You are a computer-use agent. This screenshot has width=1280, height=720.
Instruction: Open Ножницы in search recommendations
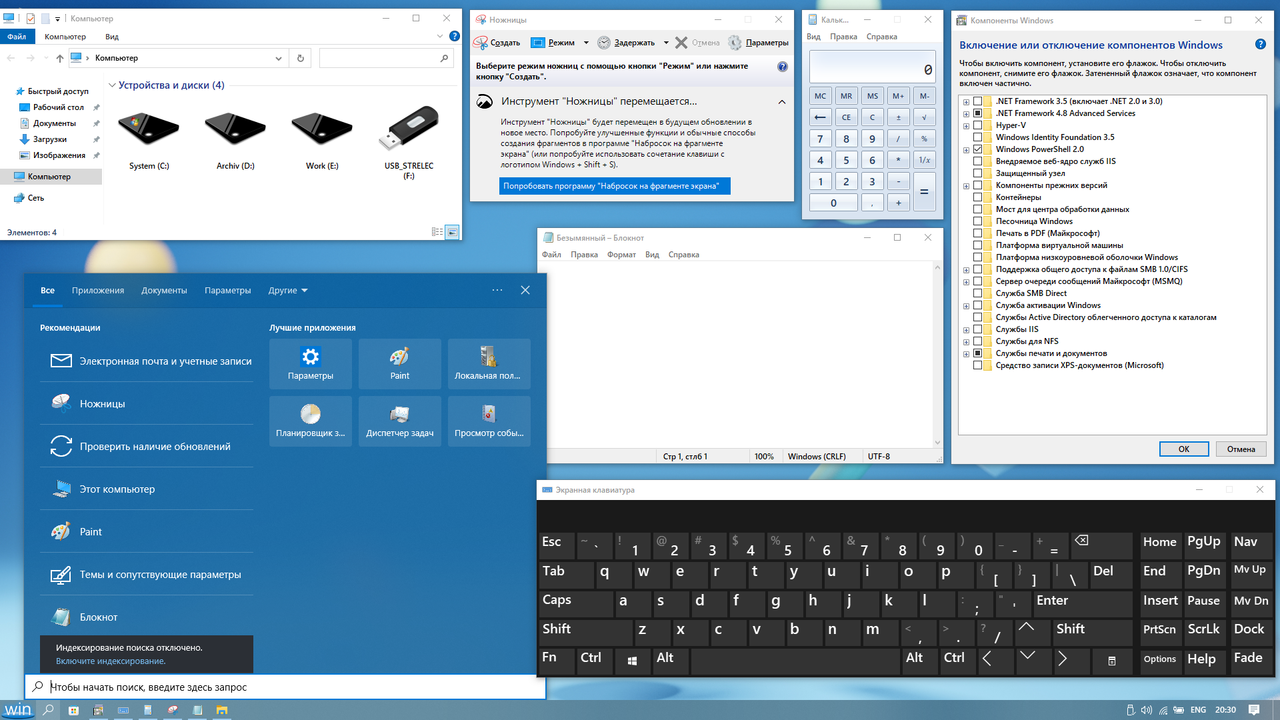point(147,404)
